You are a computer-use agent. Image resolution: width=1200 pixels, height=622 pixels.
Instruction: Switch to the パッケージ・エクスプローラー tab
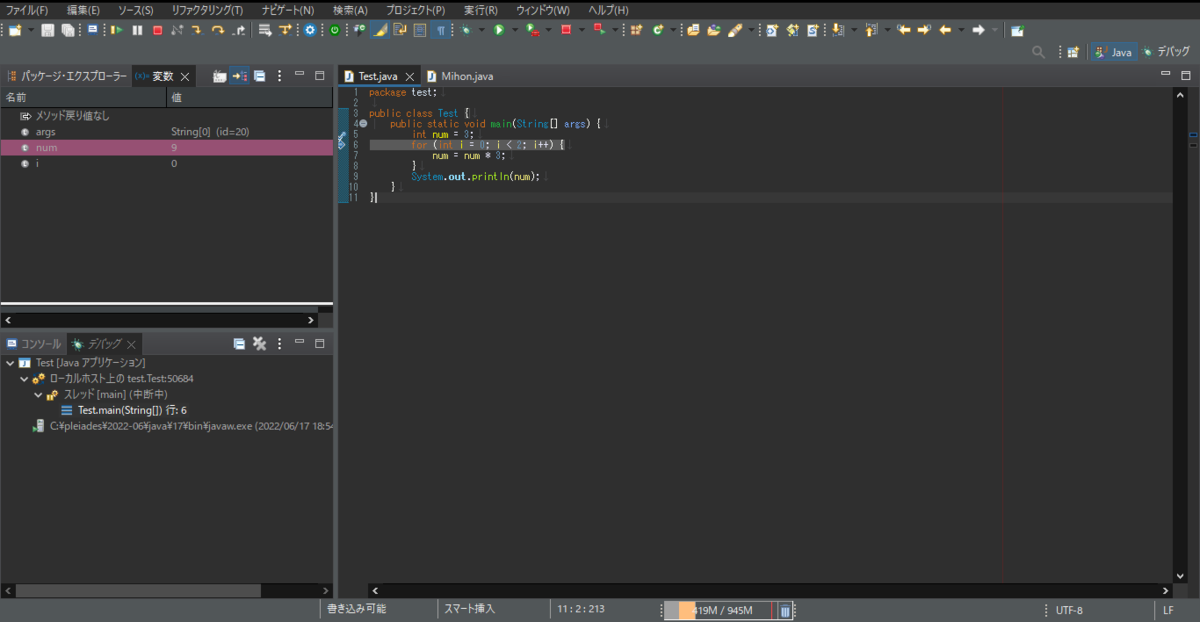tap(67, 76)
